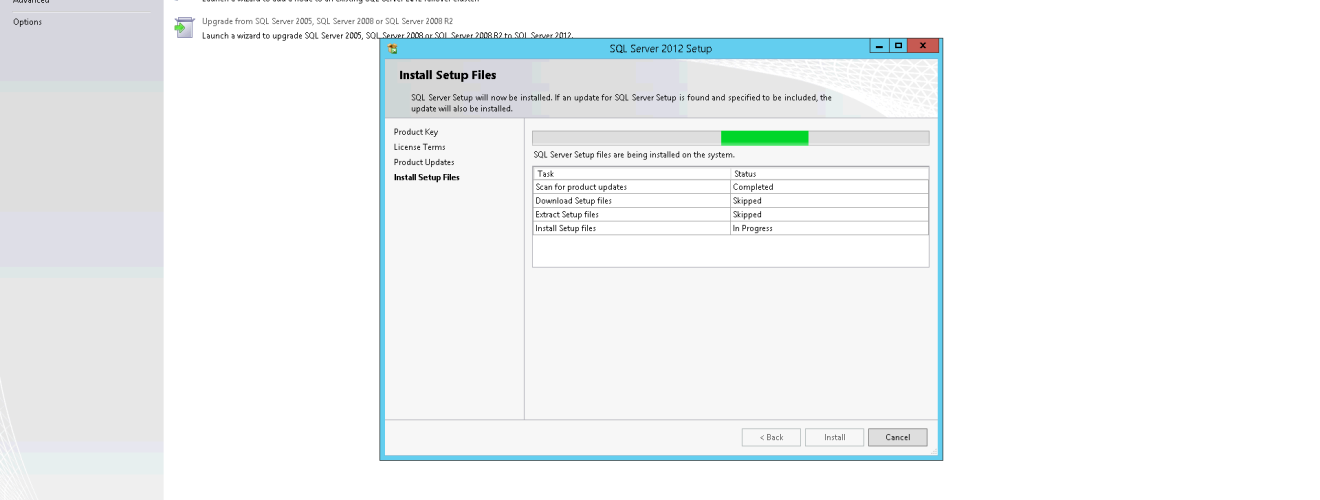Click the Back button
The image size is (1320, 500).
point(771,437)
